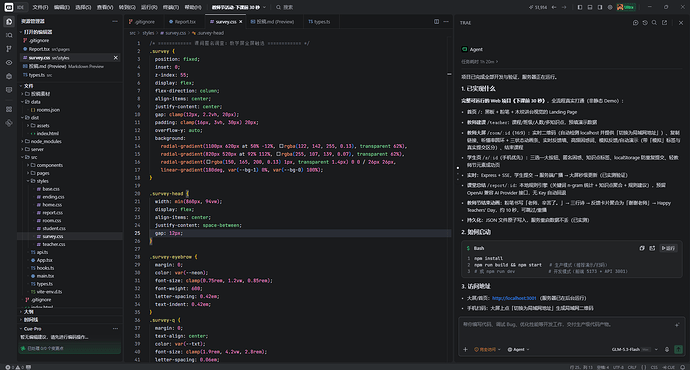
Task: Open the 查看(V) menu
Action: 105,7
